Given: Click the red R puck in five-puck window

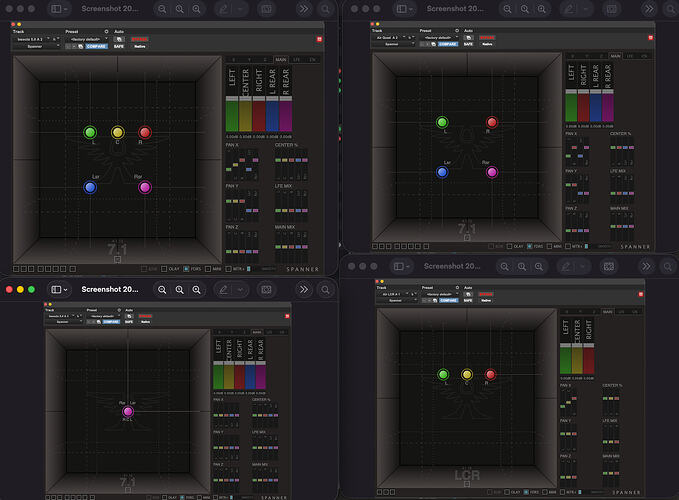Looking at the screenshot, I should click(x=145, y=132).
